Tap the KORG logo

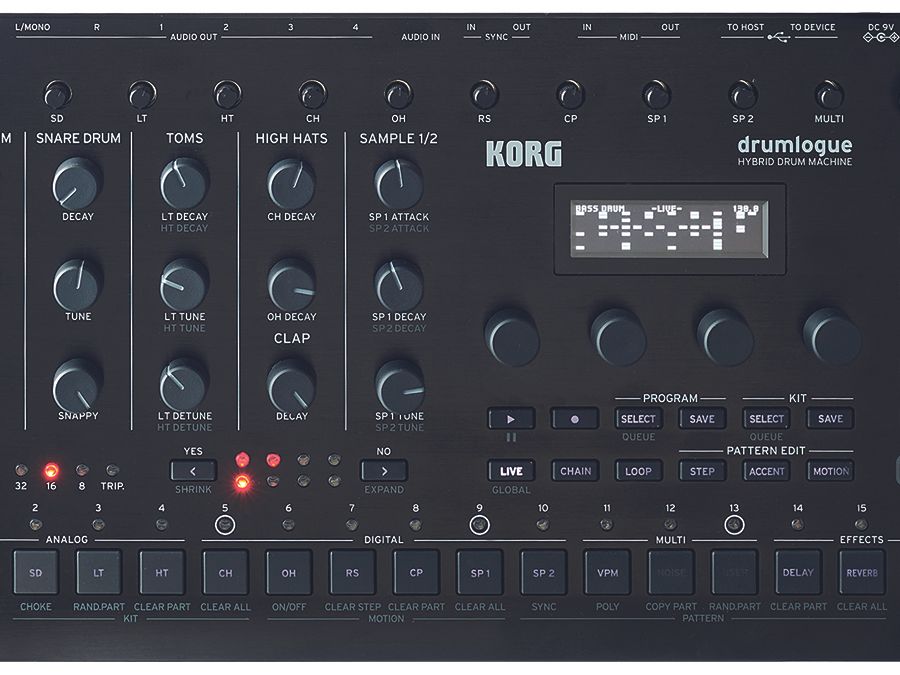[x=524, y=154]
